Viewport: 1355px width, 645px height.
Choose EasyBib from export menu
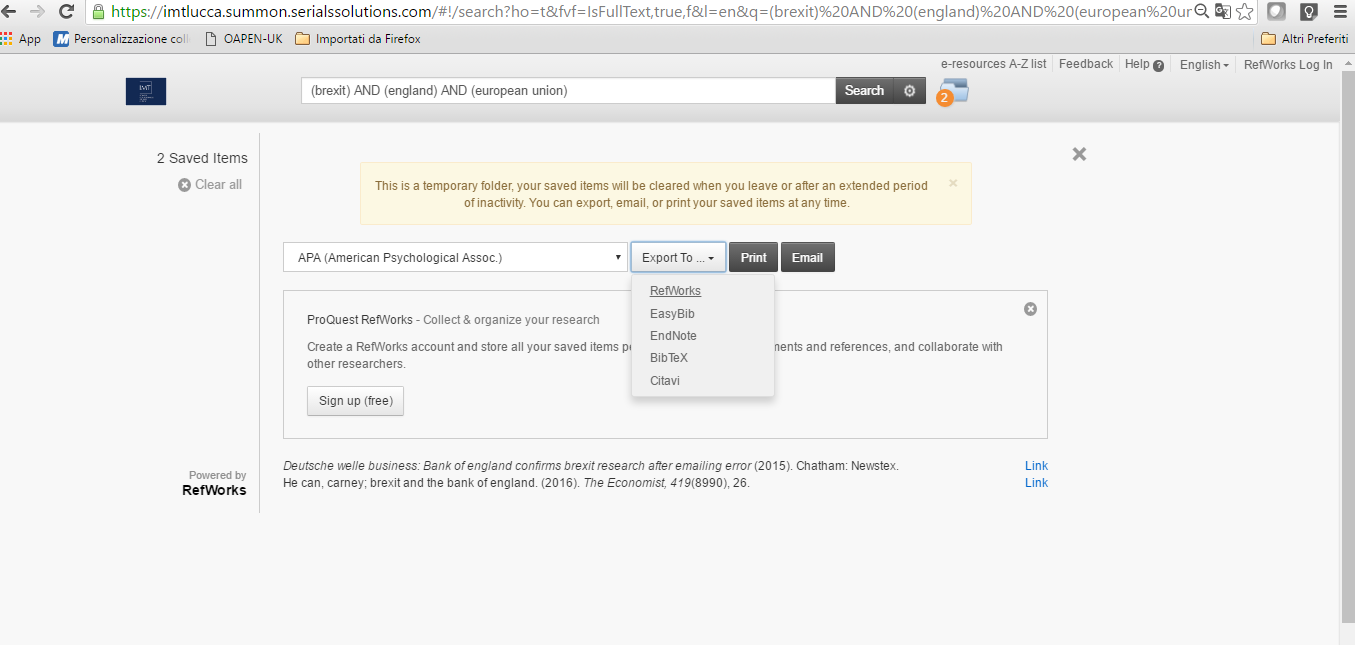point(672,314)
